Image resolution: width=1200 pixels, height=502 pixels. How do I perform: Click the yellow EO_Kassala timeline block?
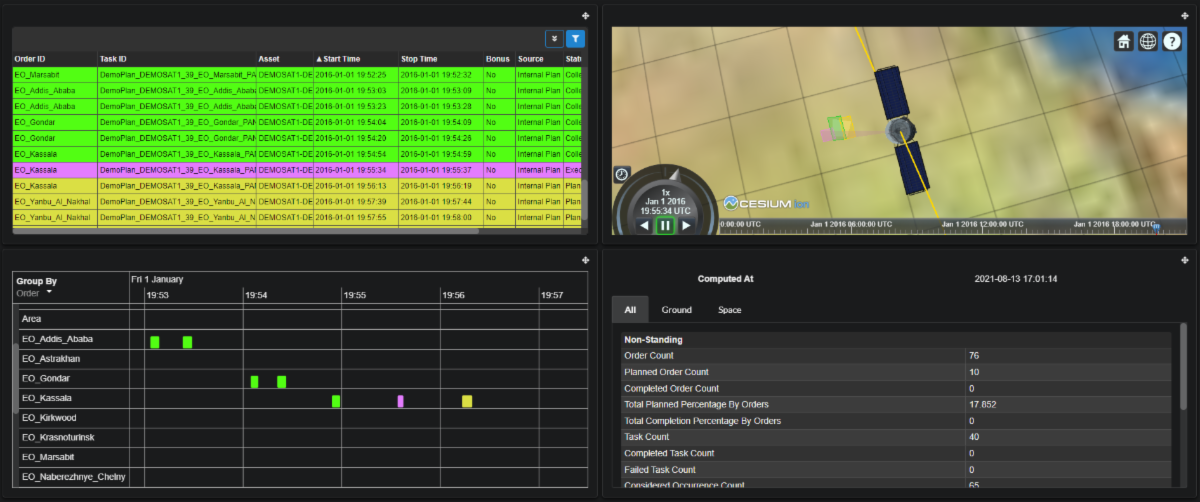(x=467, y=401)
